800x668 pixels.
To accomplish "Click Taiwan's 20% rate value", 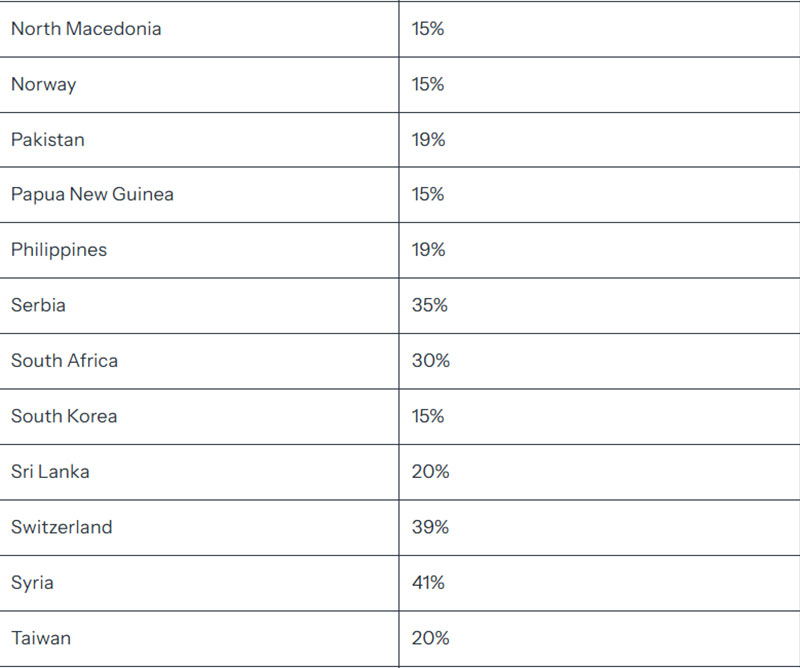I will [431, 638].
